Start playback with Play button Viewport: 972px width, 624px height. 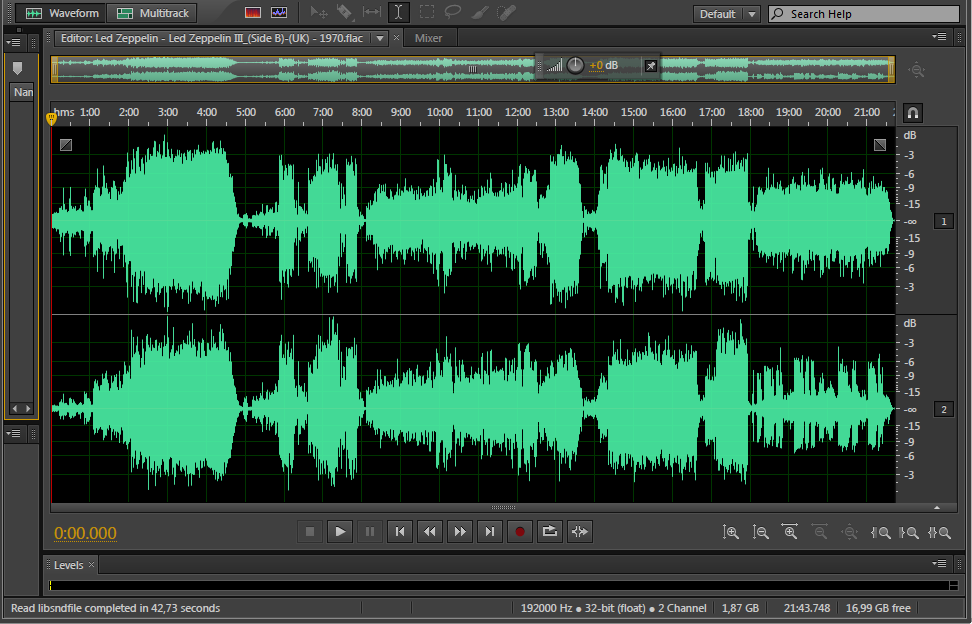(x=340, y=532)
